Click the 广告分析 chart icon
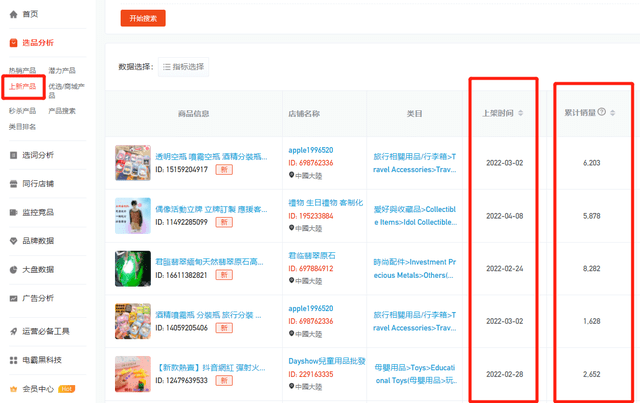The width and height of the screenshot is (640, 403). (13, 298)
